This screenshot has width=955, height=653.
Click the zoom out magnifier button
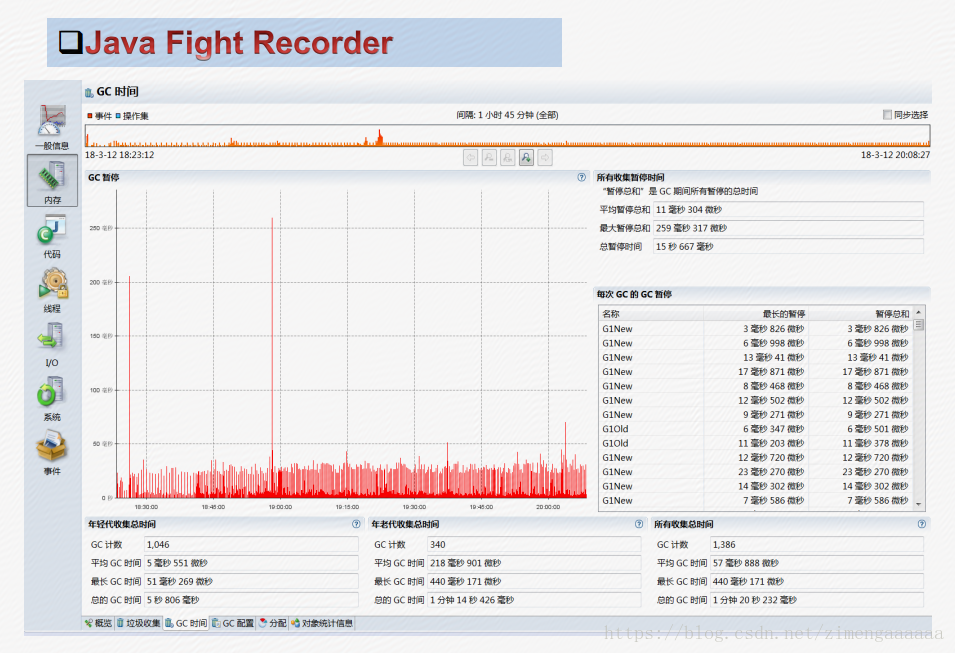(489, 158)
